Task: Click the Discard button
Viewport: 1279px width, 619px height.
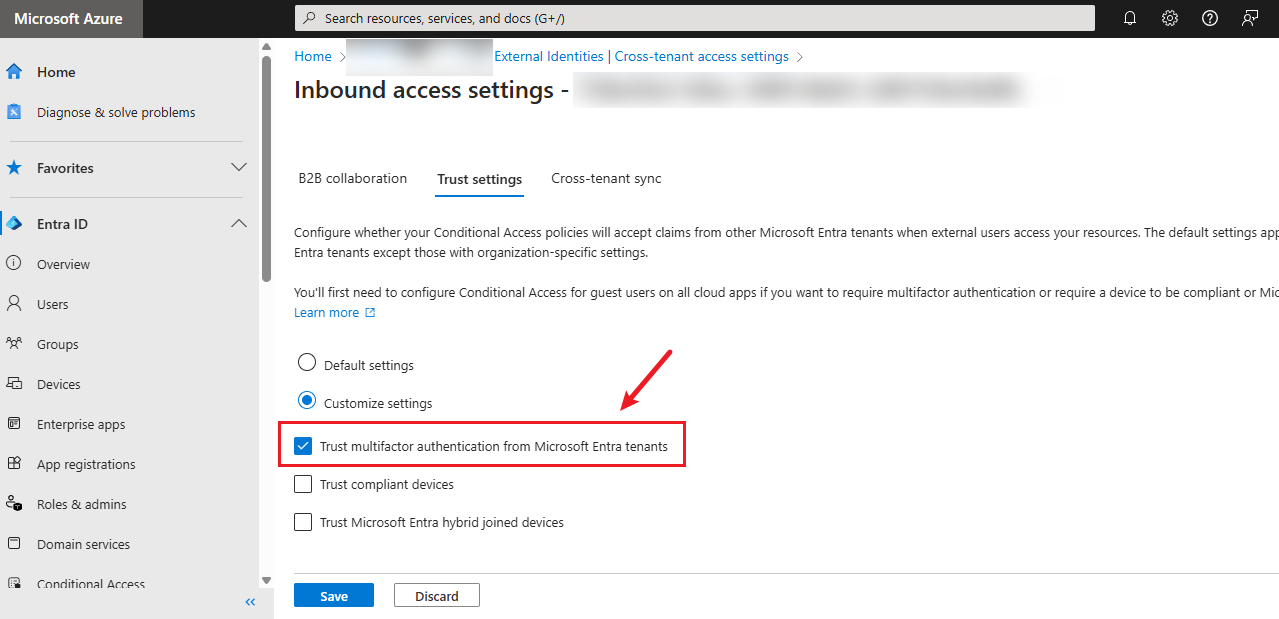Action: 437,595
